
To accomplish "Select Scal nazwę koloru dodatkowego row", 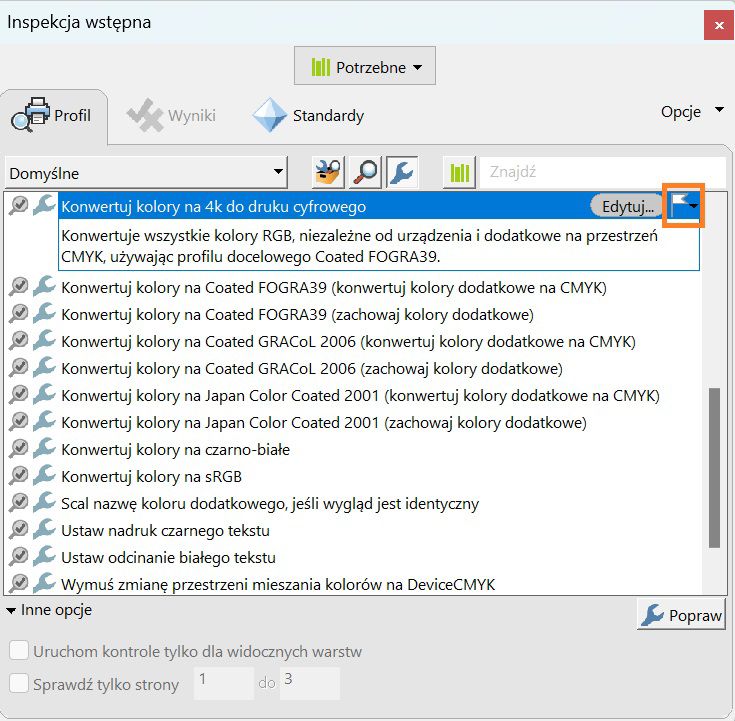I will (x=270, y=504).
